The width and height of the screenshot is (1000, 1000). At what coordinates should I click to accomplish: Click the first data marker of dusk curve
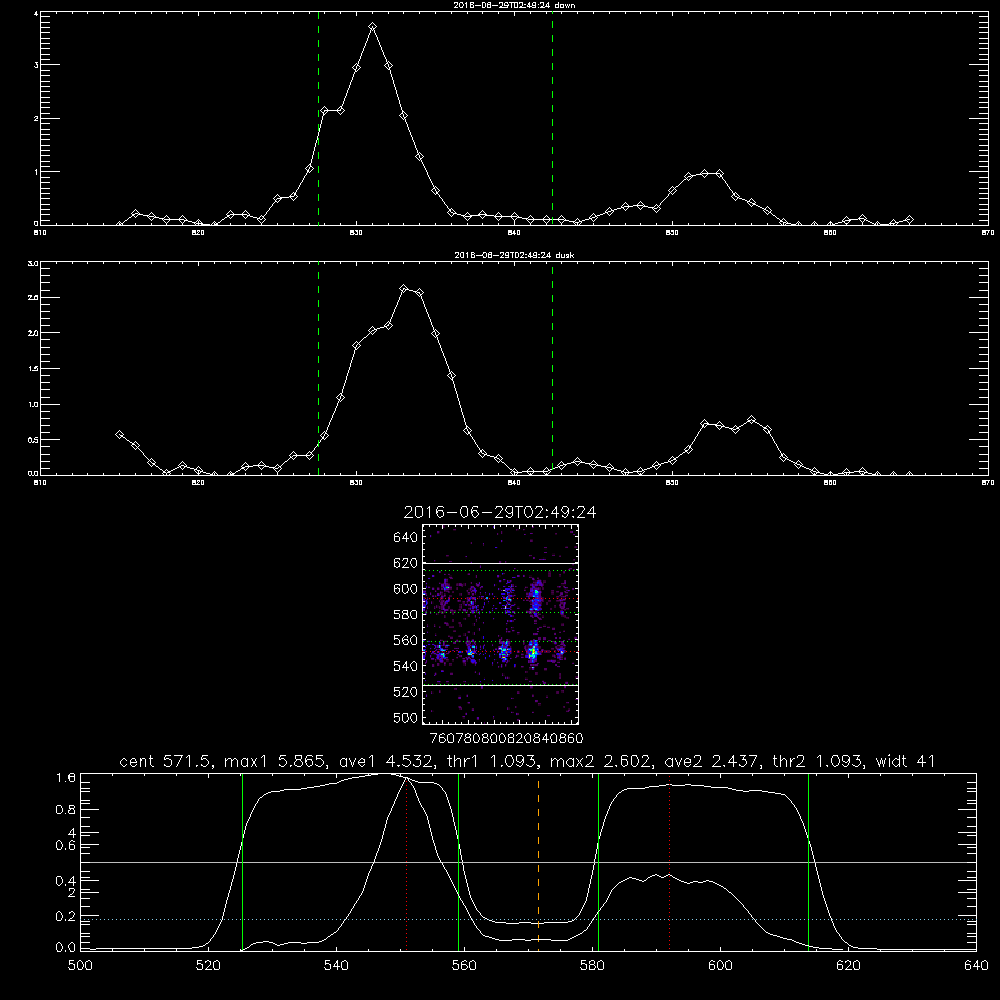[119, 434]
